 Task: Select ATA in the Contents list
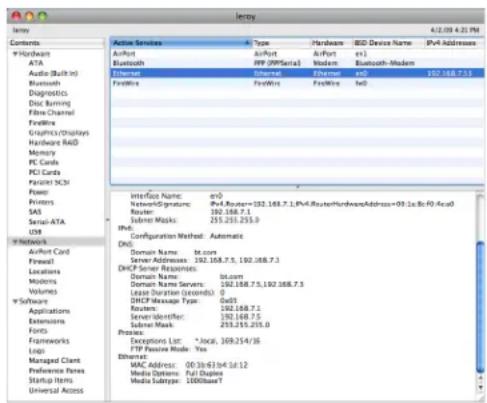pyautogui.click(x=36, y=63)
